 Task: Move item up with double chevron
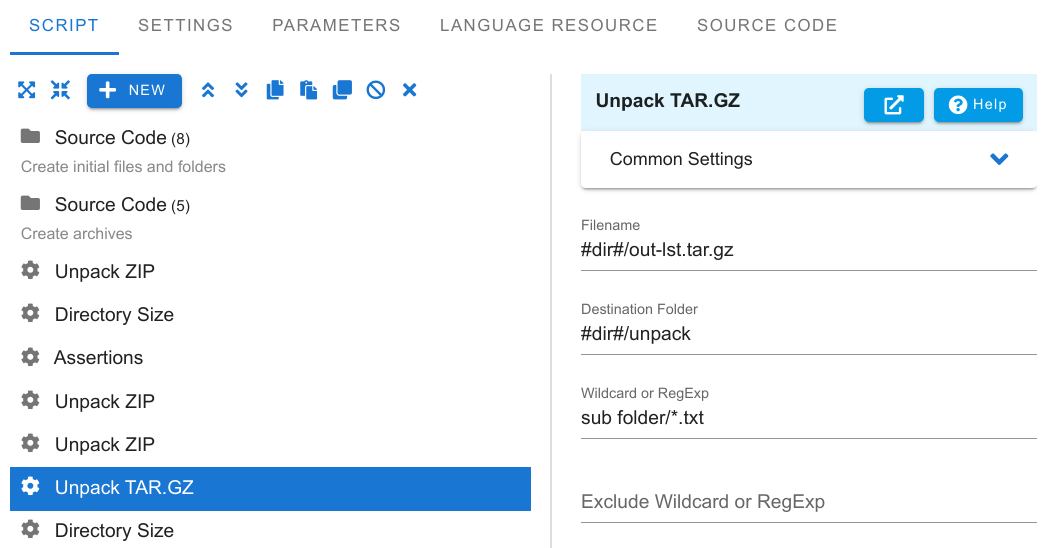(x=208, y=90)
